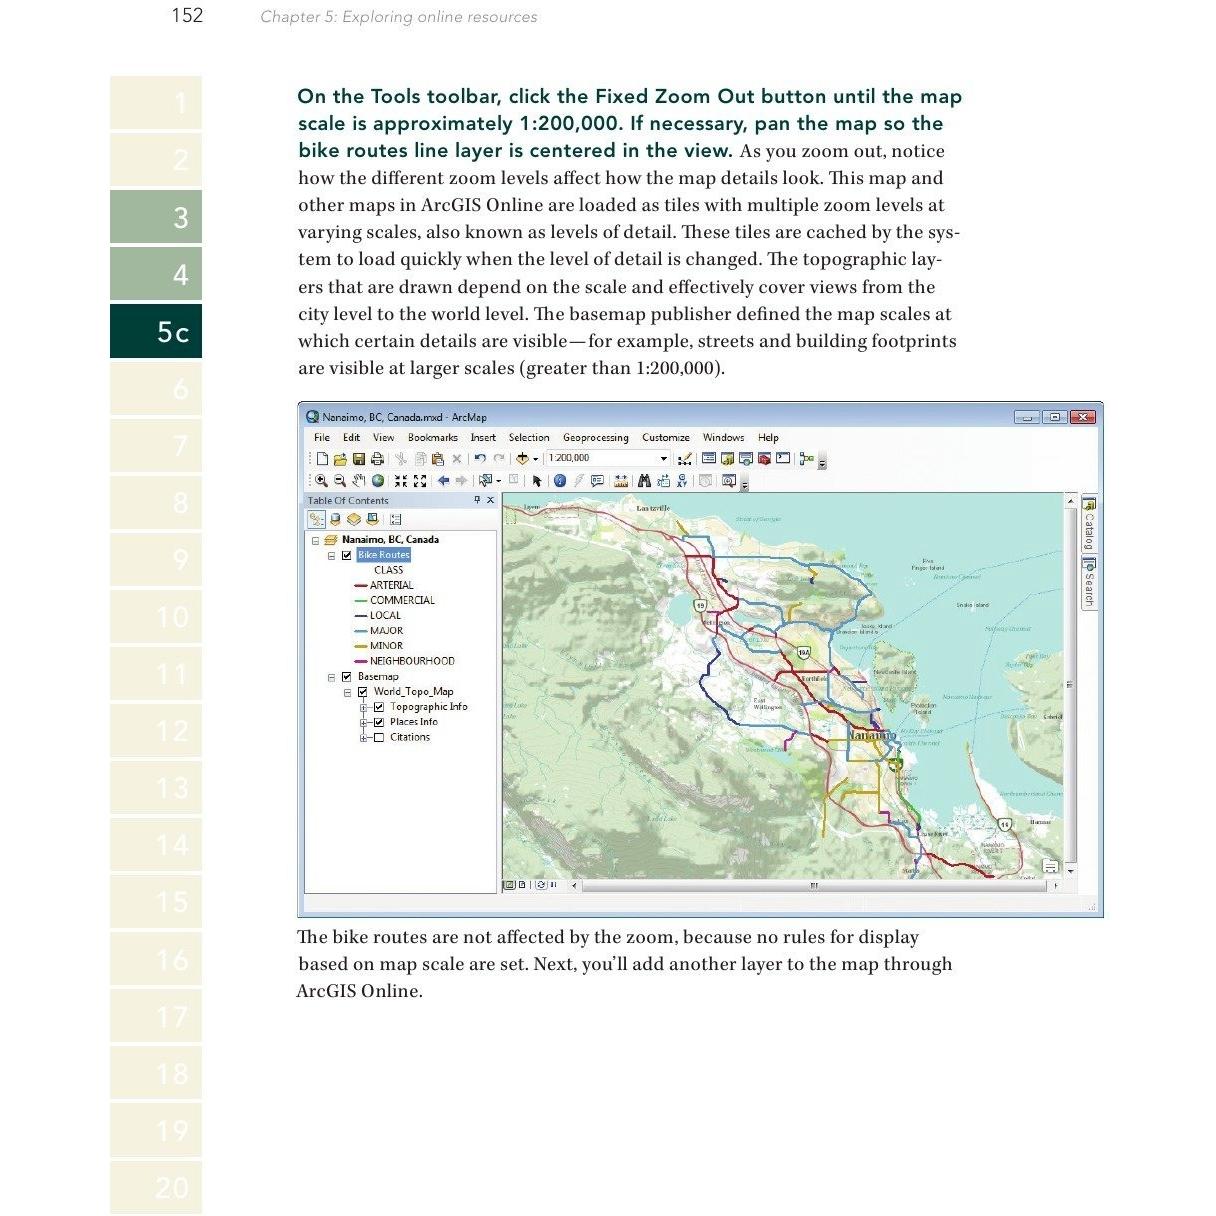Click the Full Extent globe icon

pyautogui.click(x=377, y=481)
